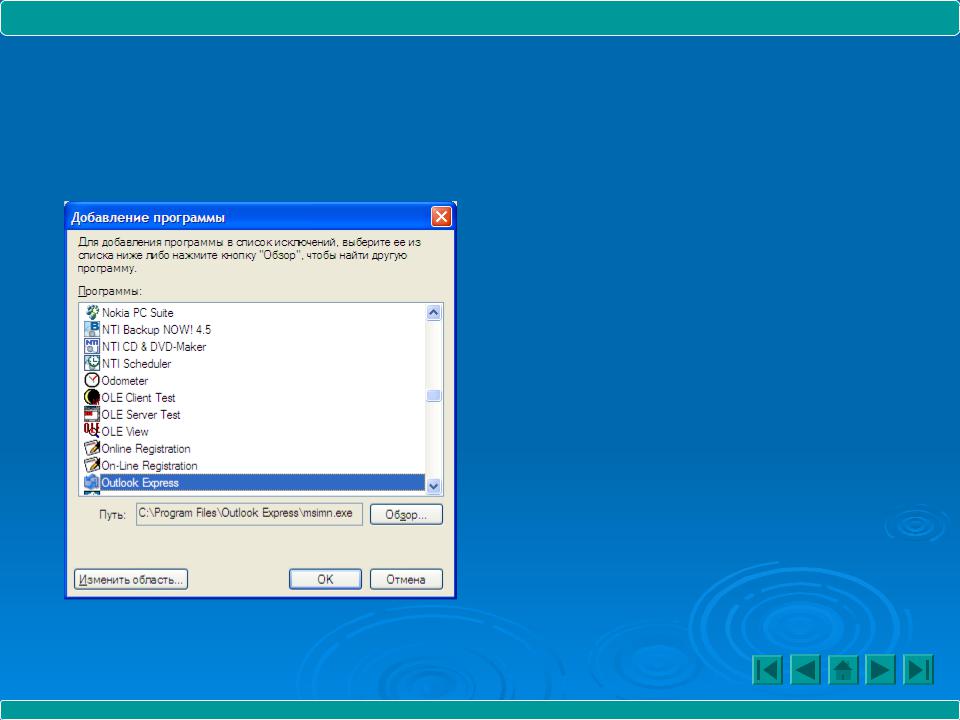Click the NTI Backup NOW! 4.5 icon
This screenshot has height=720, width=960.
point(92,329)
